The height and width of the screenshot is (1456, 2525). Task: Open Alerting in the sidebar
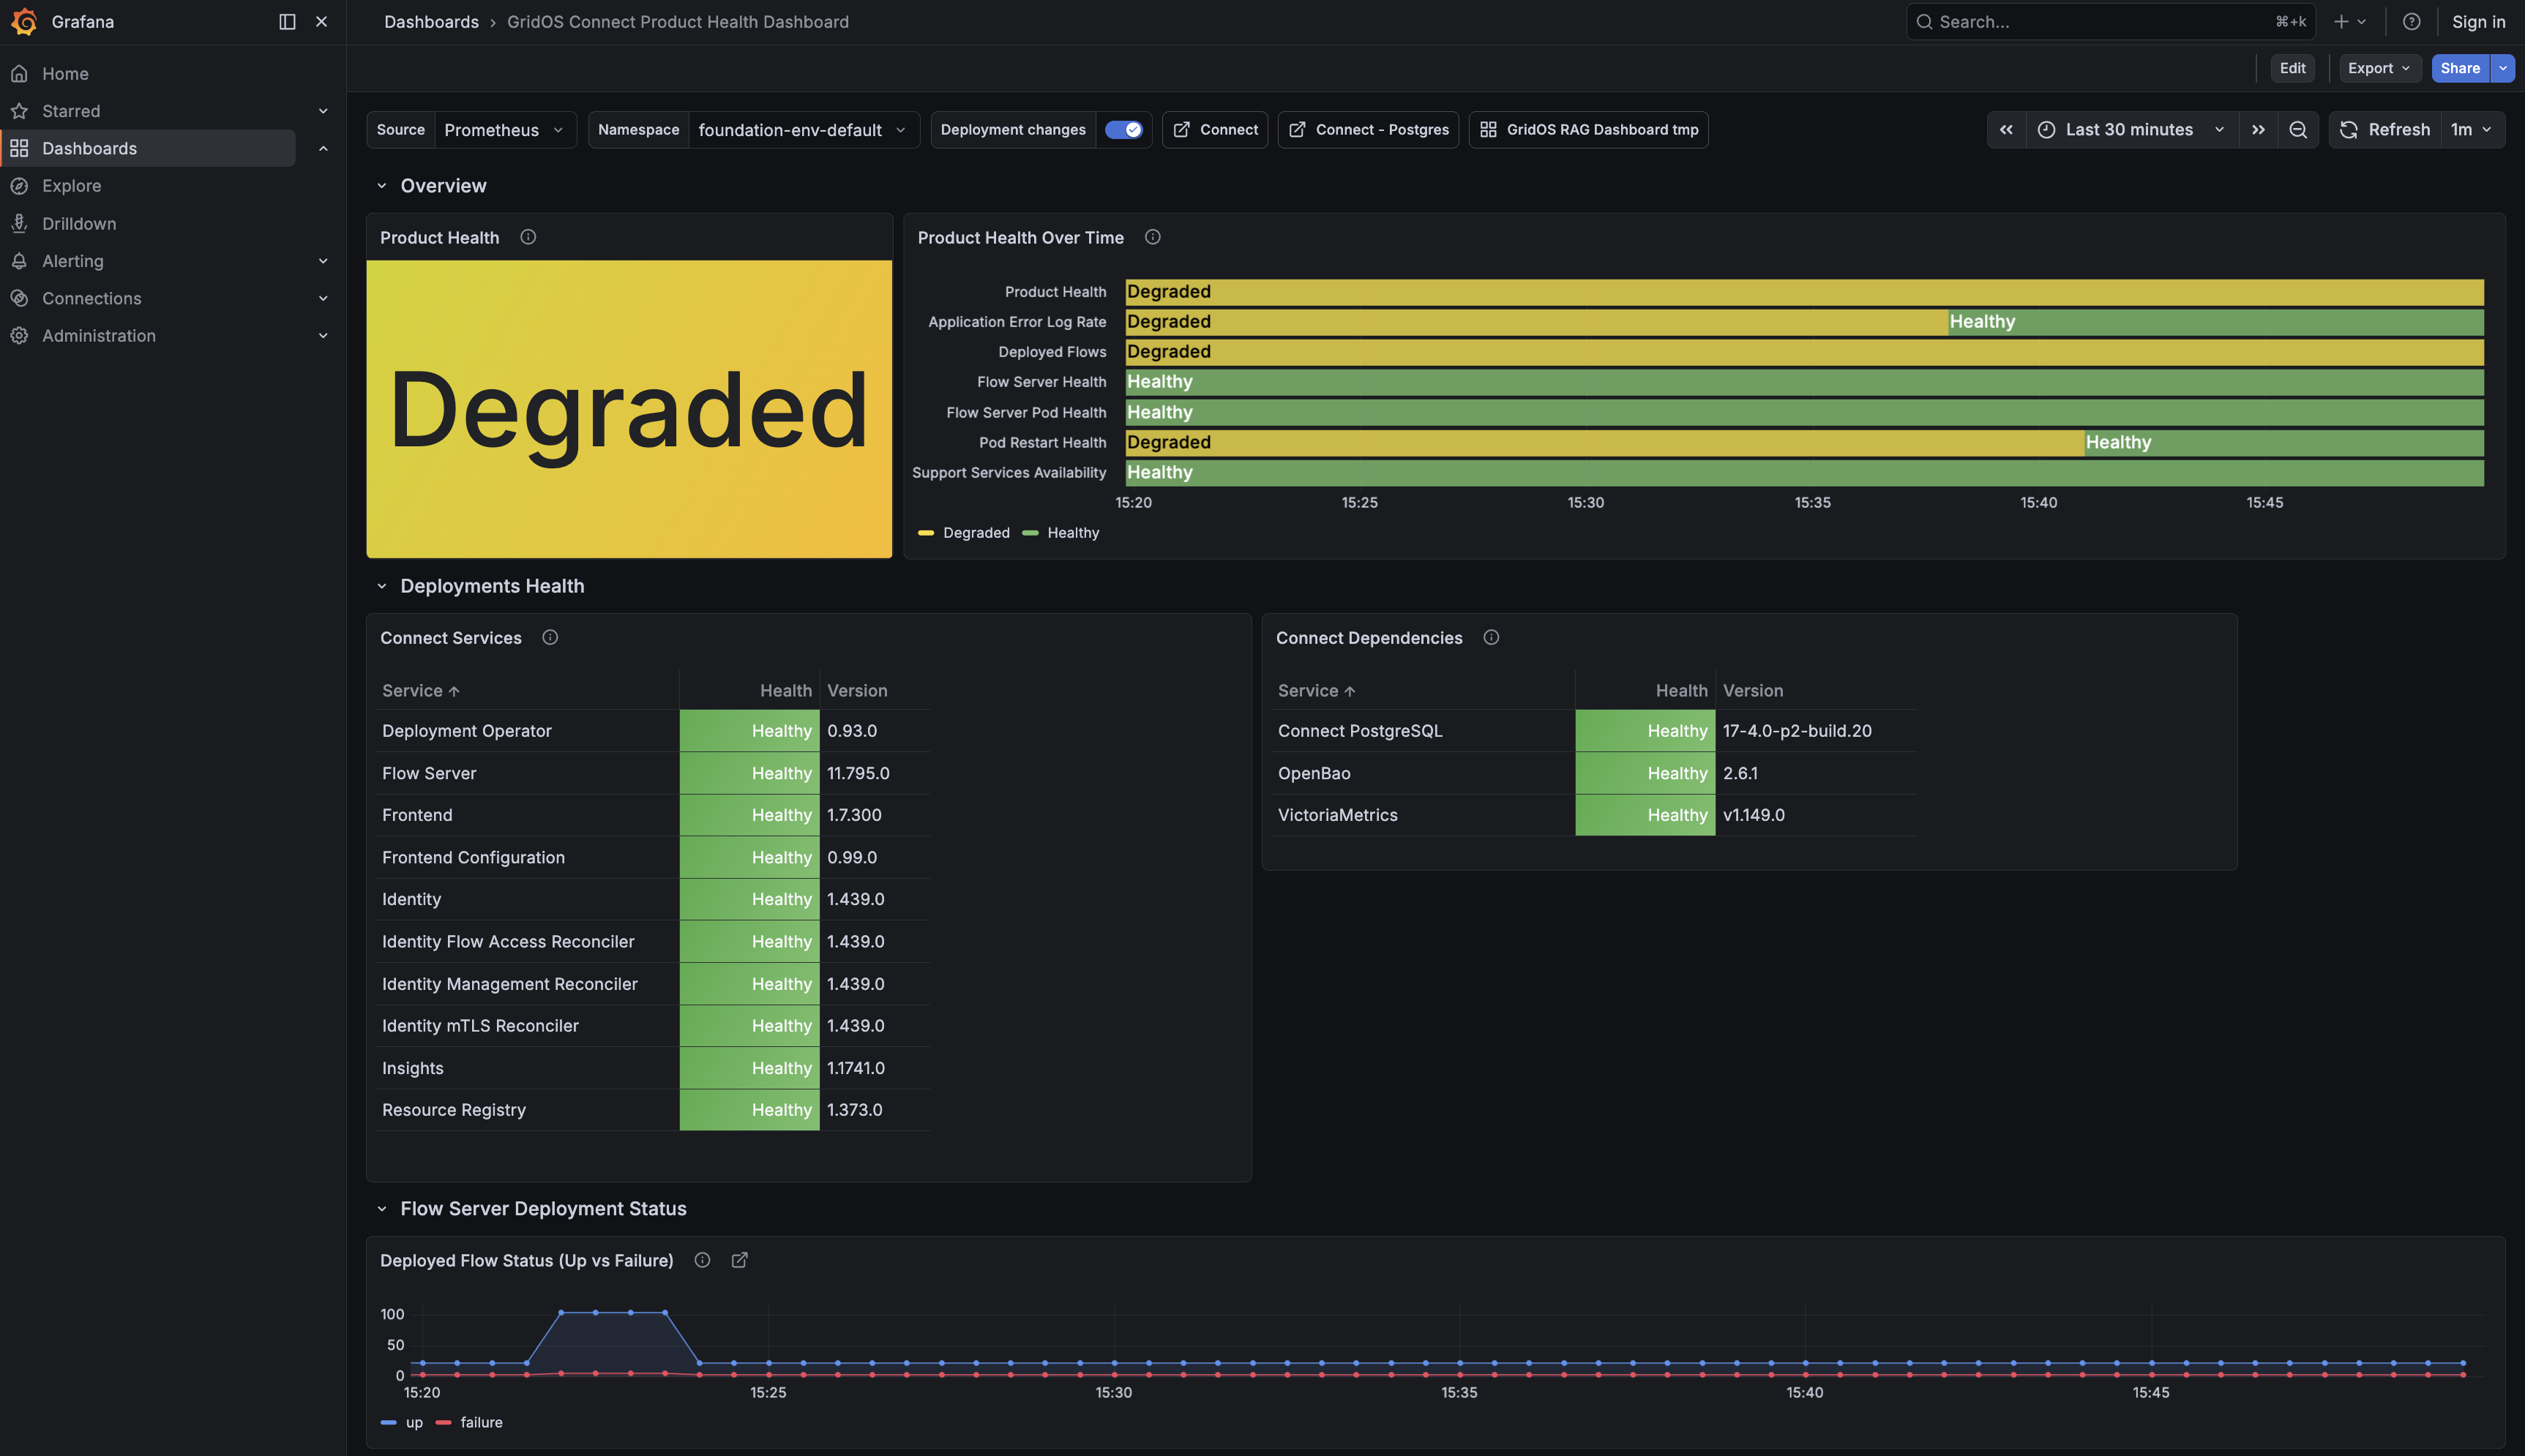(72, 260)
